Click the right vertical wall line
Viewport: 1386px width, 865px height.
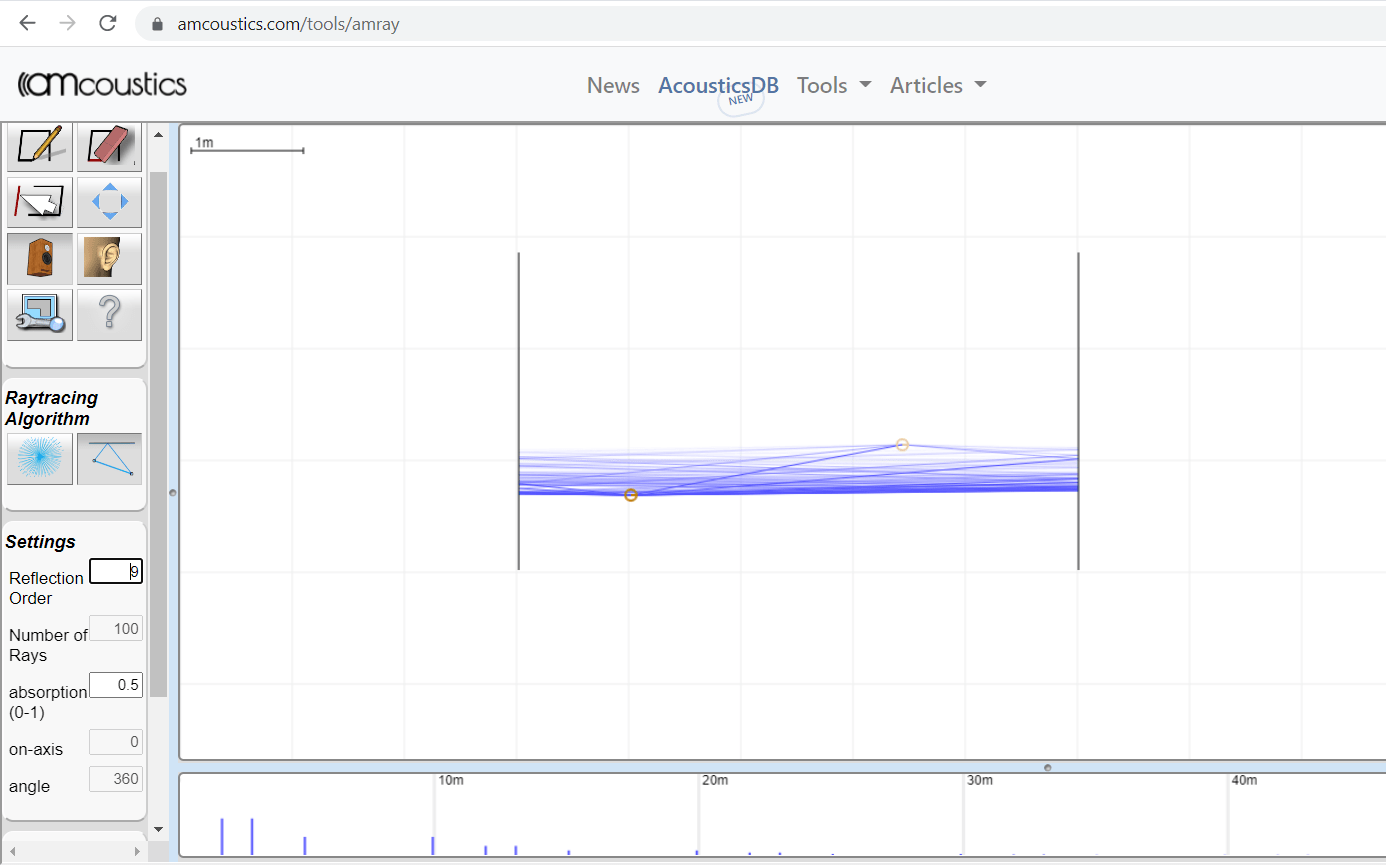coord(1078,411)
